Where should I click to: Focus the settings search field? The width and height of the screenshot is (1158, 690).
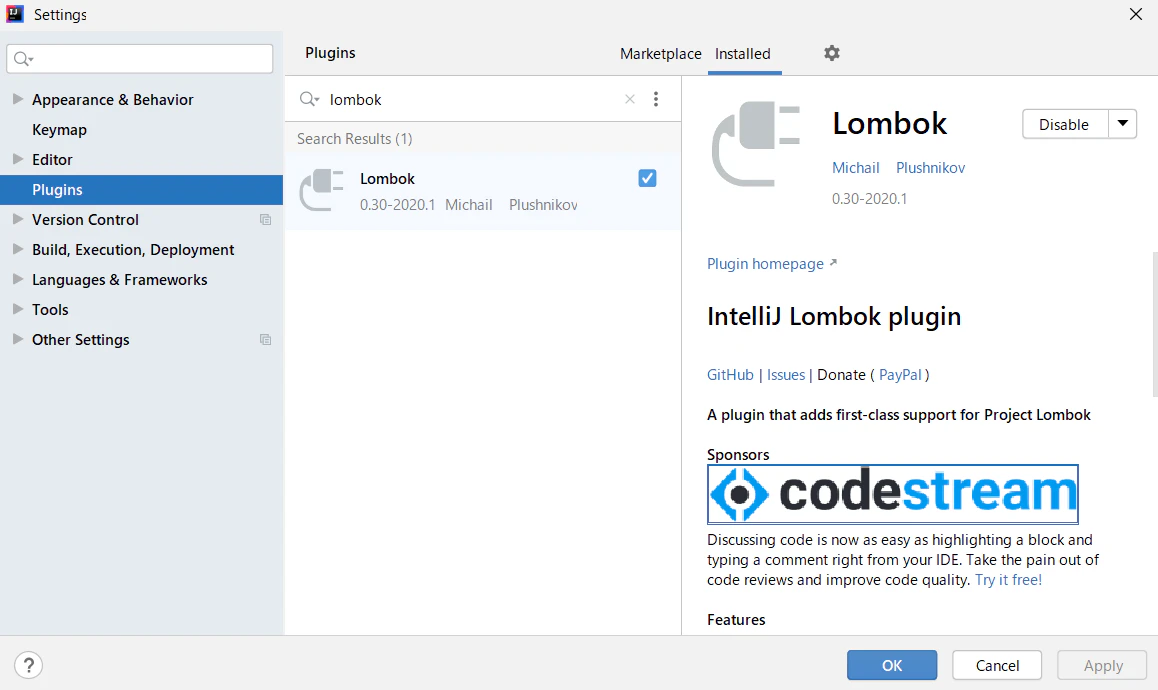pos(140,58)
